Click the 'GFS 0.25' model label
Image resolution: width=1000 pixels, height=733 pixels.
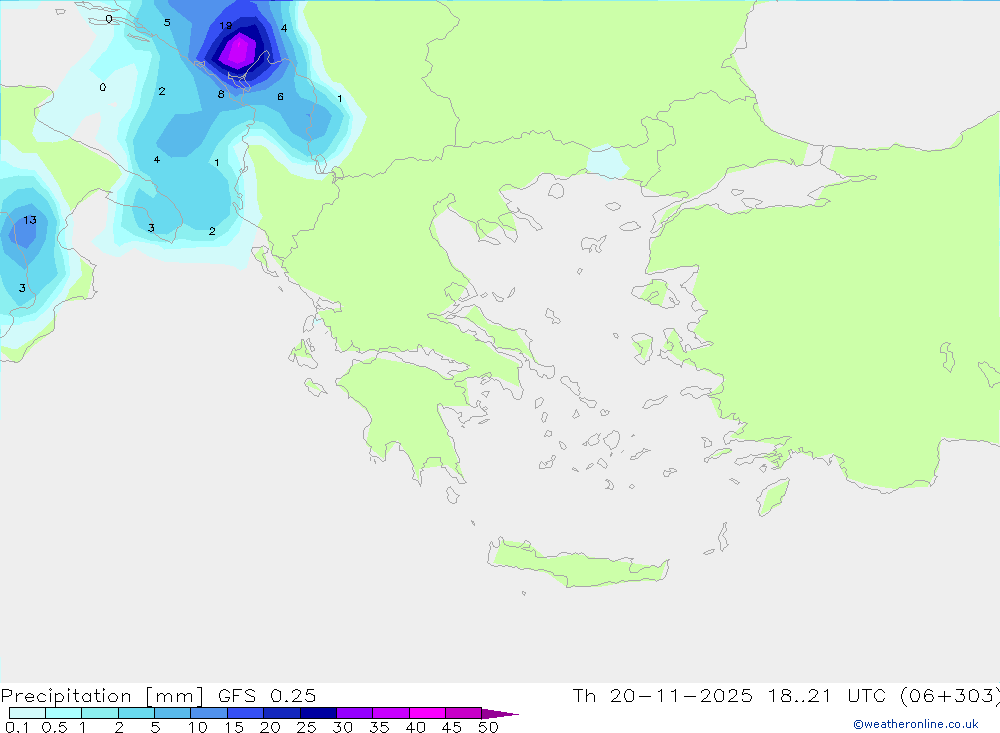coord(267,695)
